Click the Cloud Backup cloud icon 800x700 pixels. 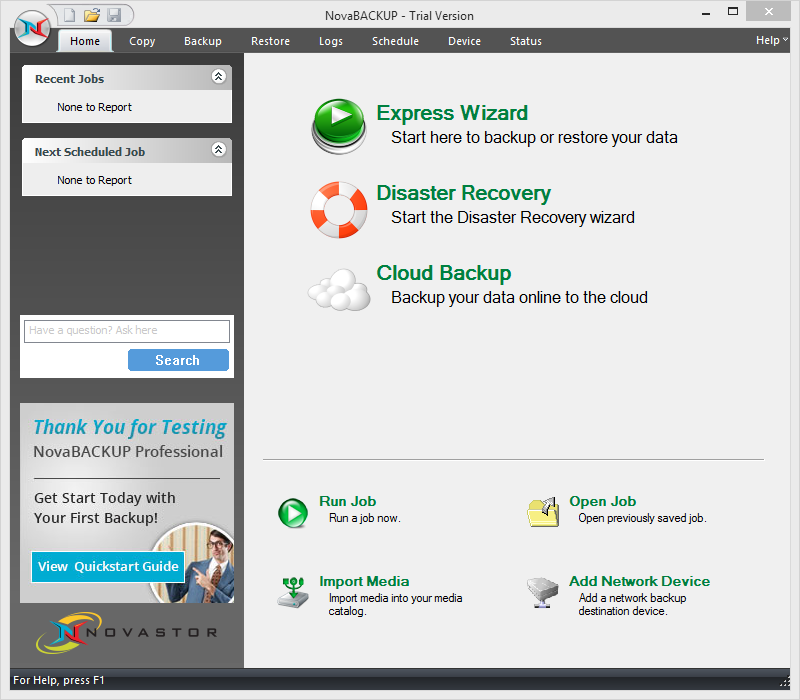pos(340,288)
